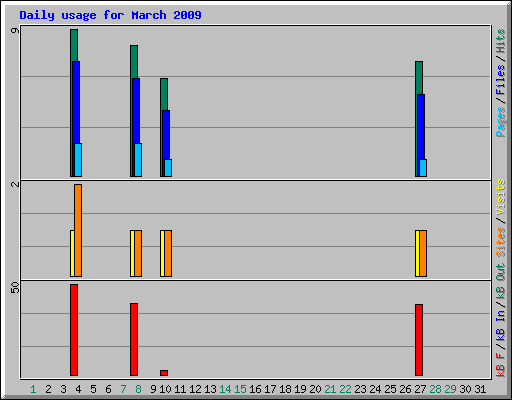Click the tall orange Sites bar for day 4
The image size is (512, 400).
[x=78, y=230]
